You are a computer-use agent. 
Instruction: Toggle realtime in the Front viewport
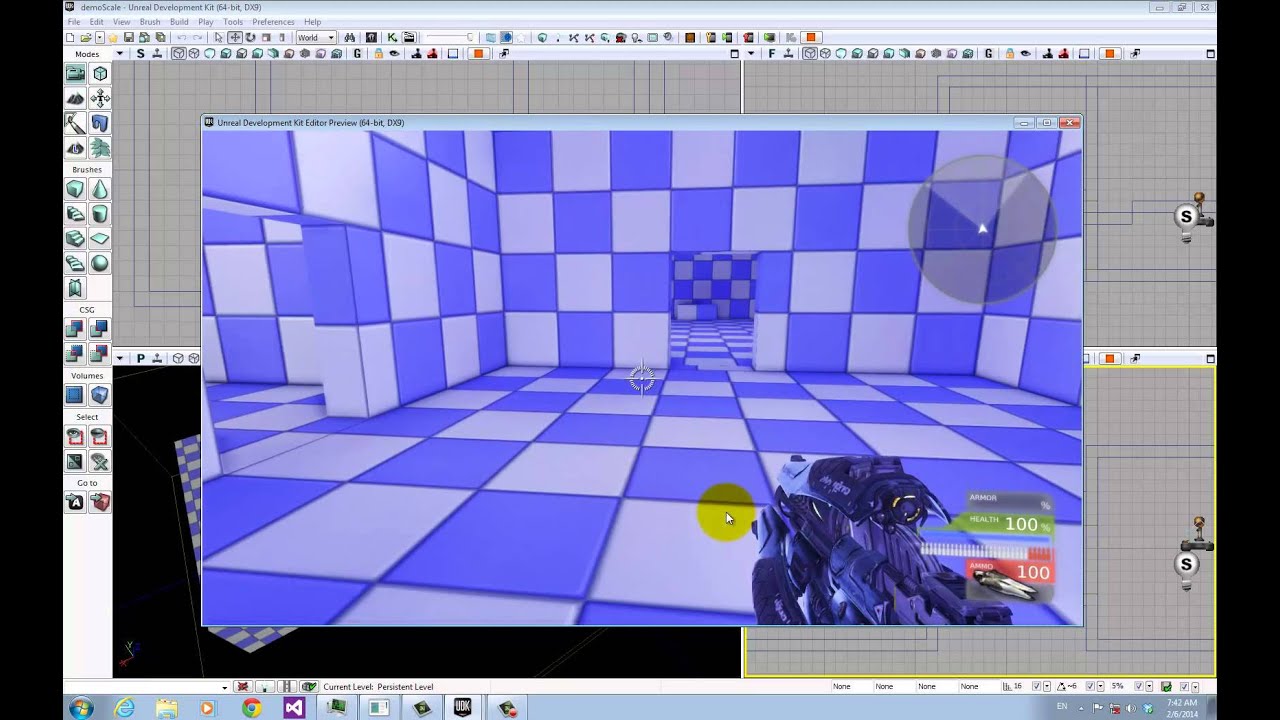pos(790,54)
